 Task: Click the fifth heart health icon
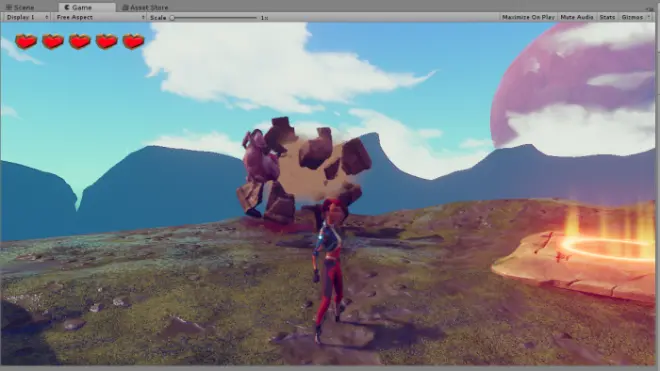click(133, 41)
